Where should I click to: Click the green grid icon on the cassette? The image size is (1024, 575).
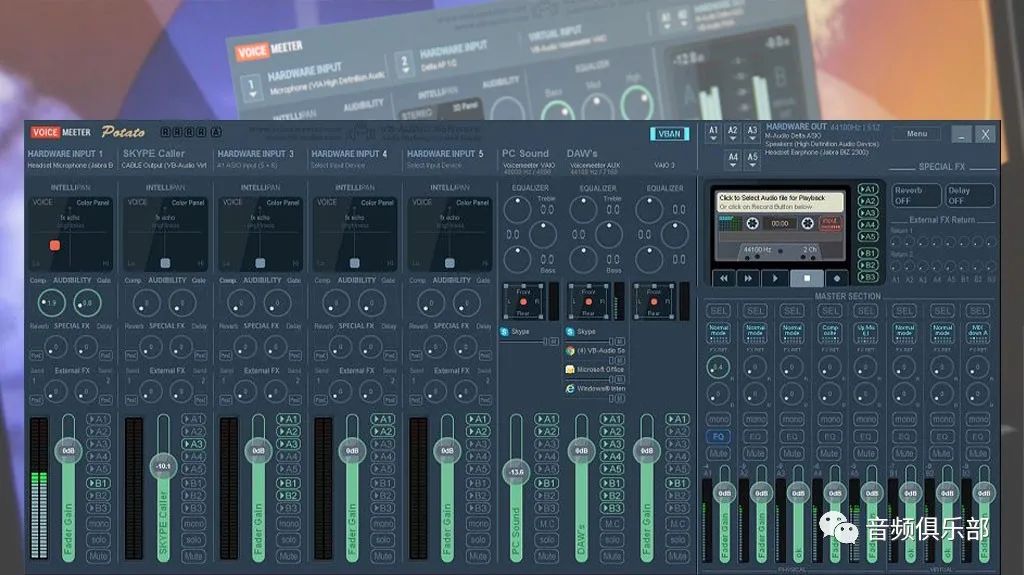pos(729,223)
